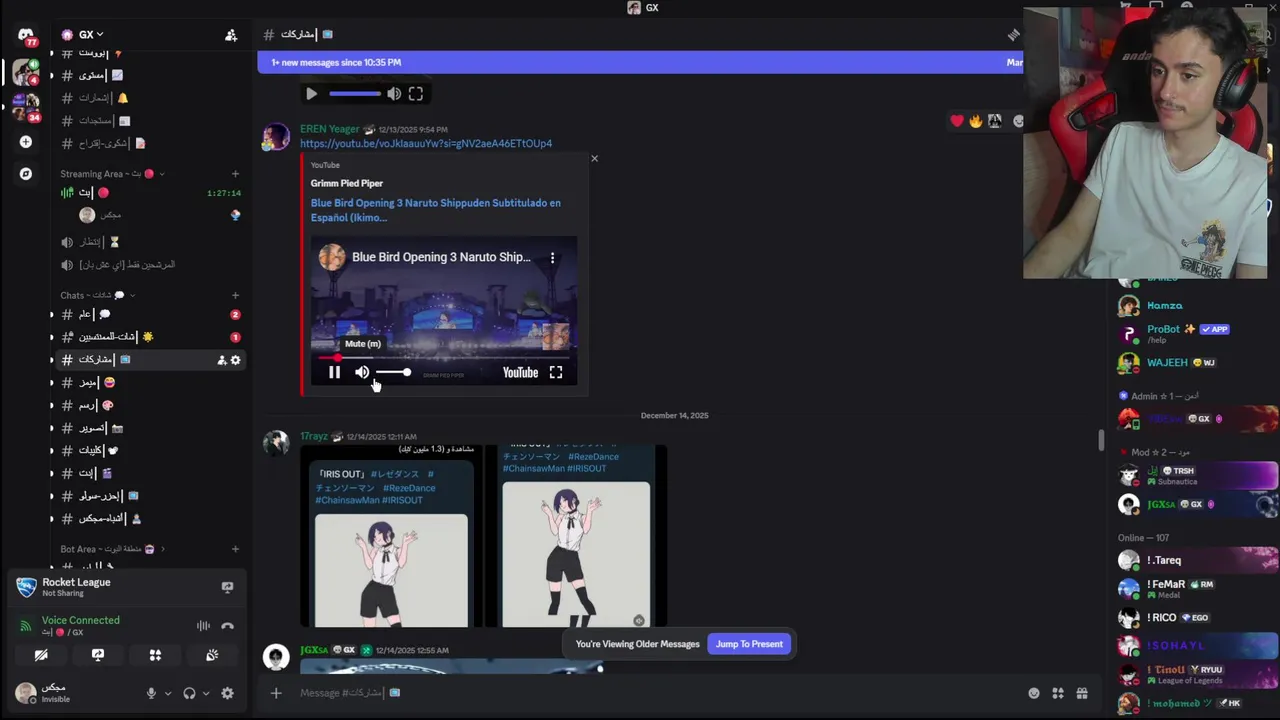This screenshot has width=1280, height=720.
Task: Collapse the Streaming Area category
Action: (x=112, y=174)
